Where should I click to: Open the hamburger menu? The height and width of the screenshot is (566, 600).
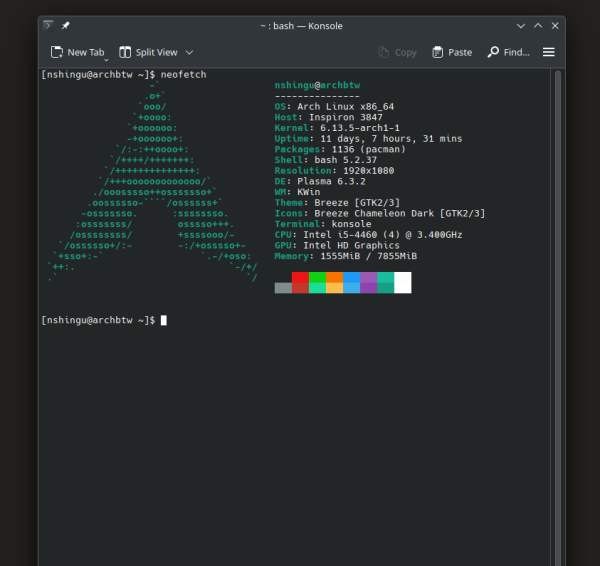pos(549,52)
